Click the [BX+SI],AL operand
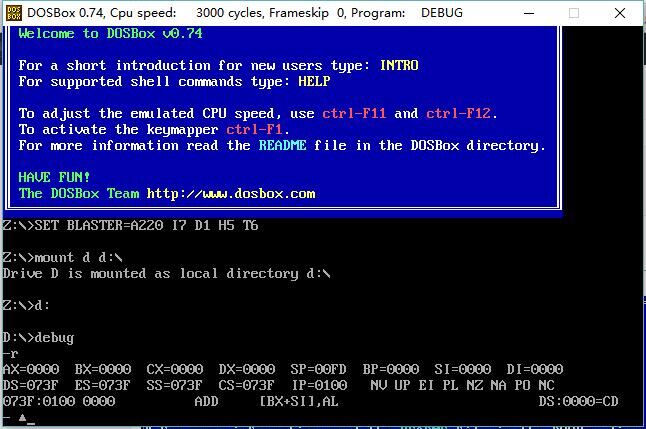The height and width of the screenshot is (429, 646). [299, 401]
